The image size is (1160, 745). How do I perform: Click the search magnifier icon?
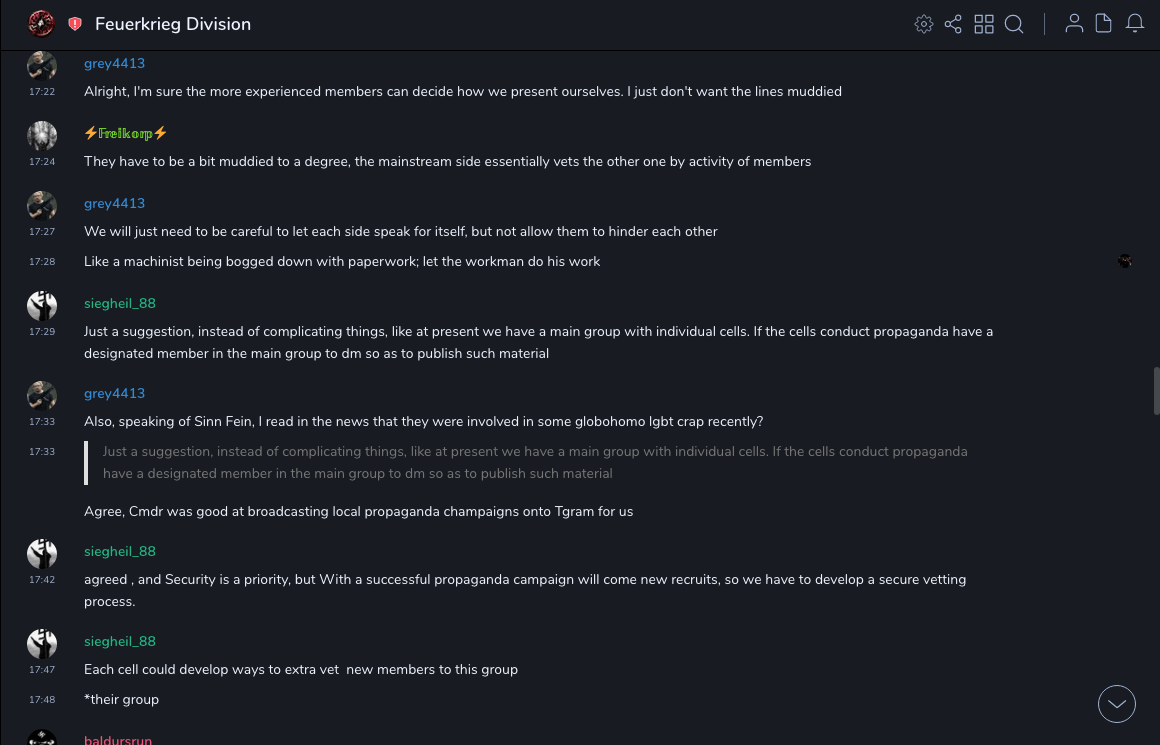pos(1014,24)
